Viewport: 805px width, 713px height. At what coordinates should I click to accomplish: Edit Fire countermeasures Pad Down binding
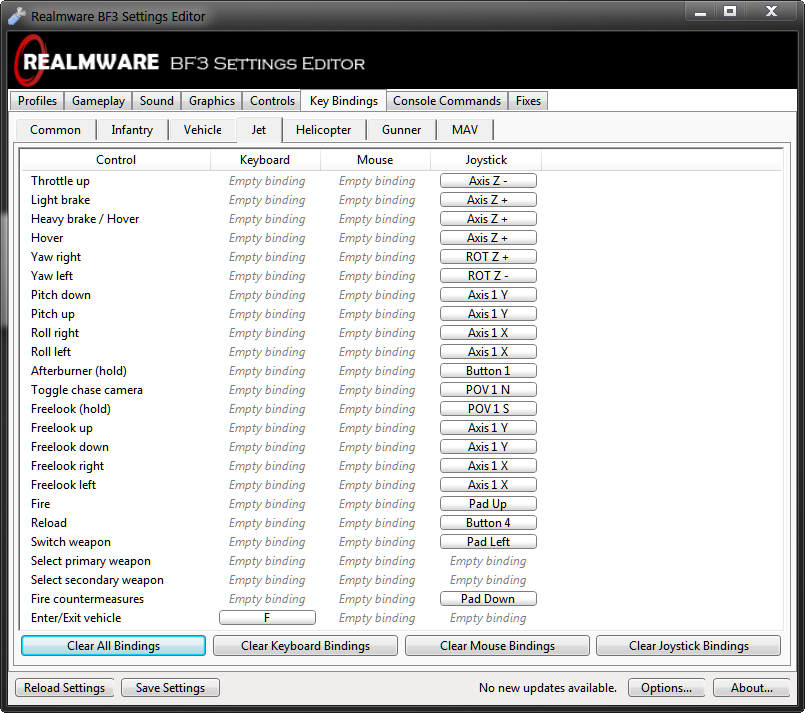tap(488, 599)
